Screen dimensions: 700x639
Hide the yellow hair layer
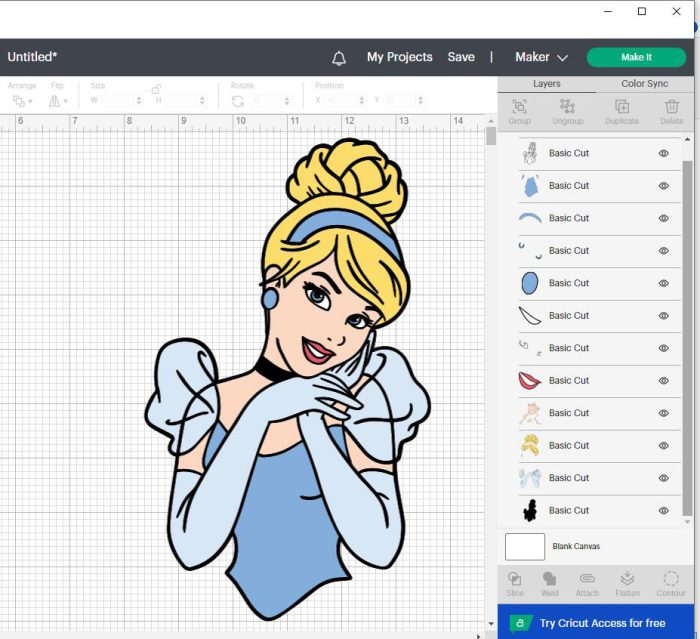click(664, 446)
